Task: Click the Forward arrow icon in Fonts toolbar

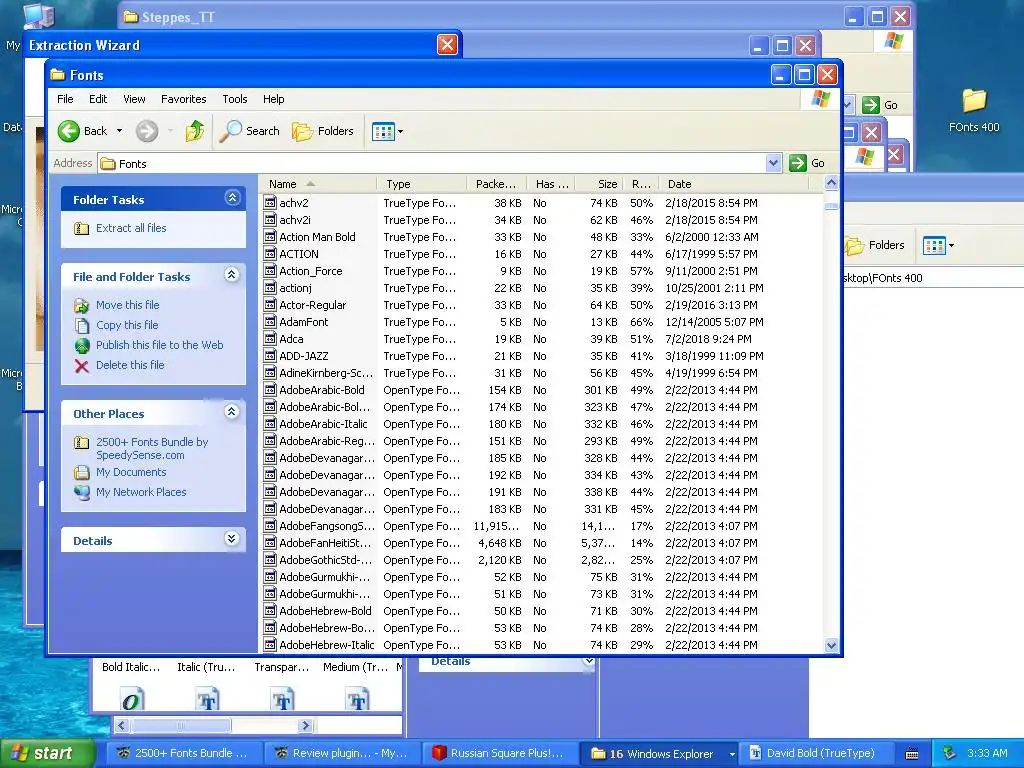Action: [x=147, y=131]
